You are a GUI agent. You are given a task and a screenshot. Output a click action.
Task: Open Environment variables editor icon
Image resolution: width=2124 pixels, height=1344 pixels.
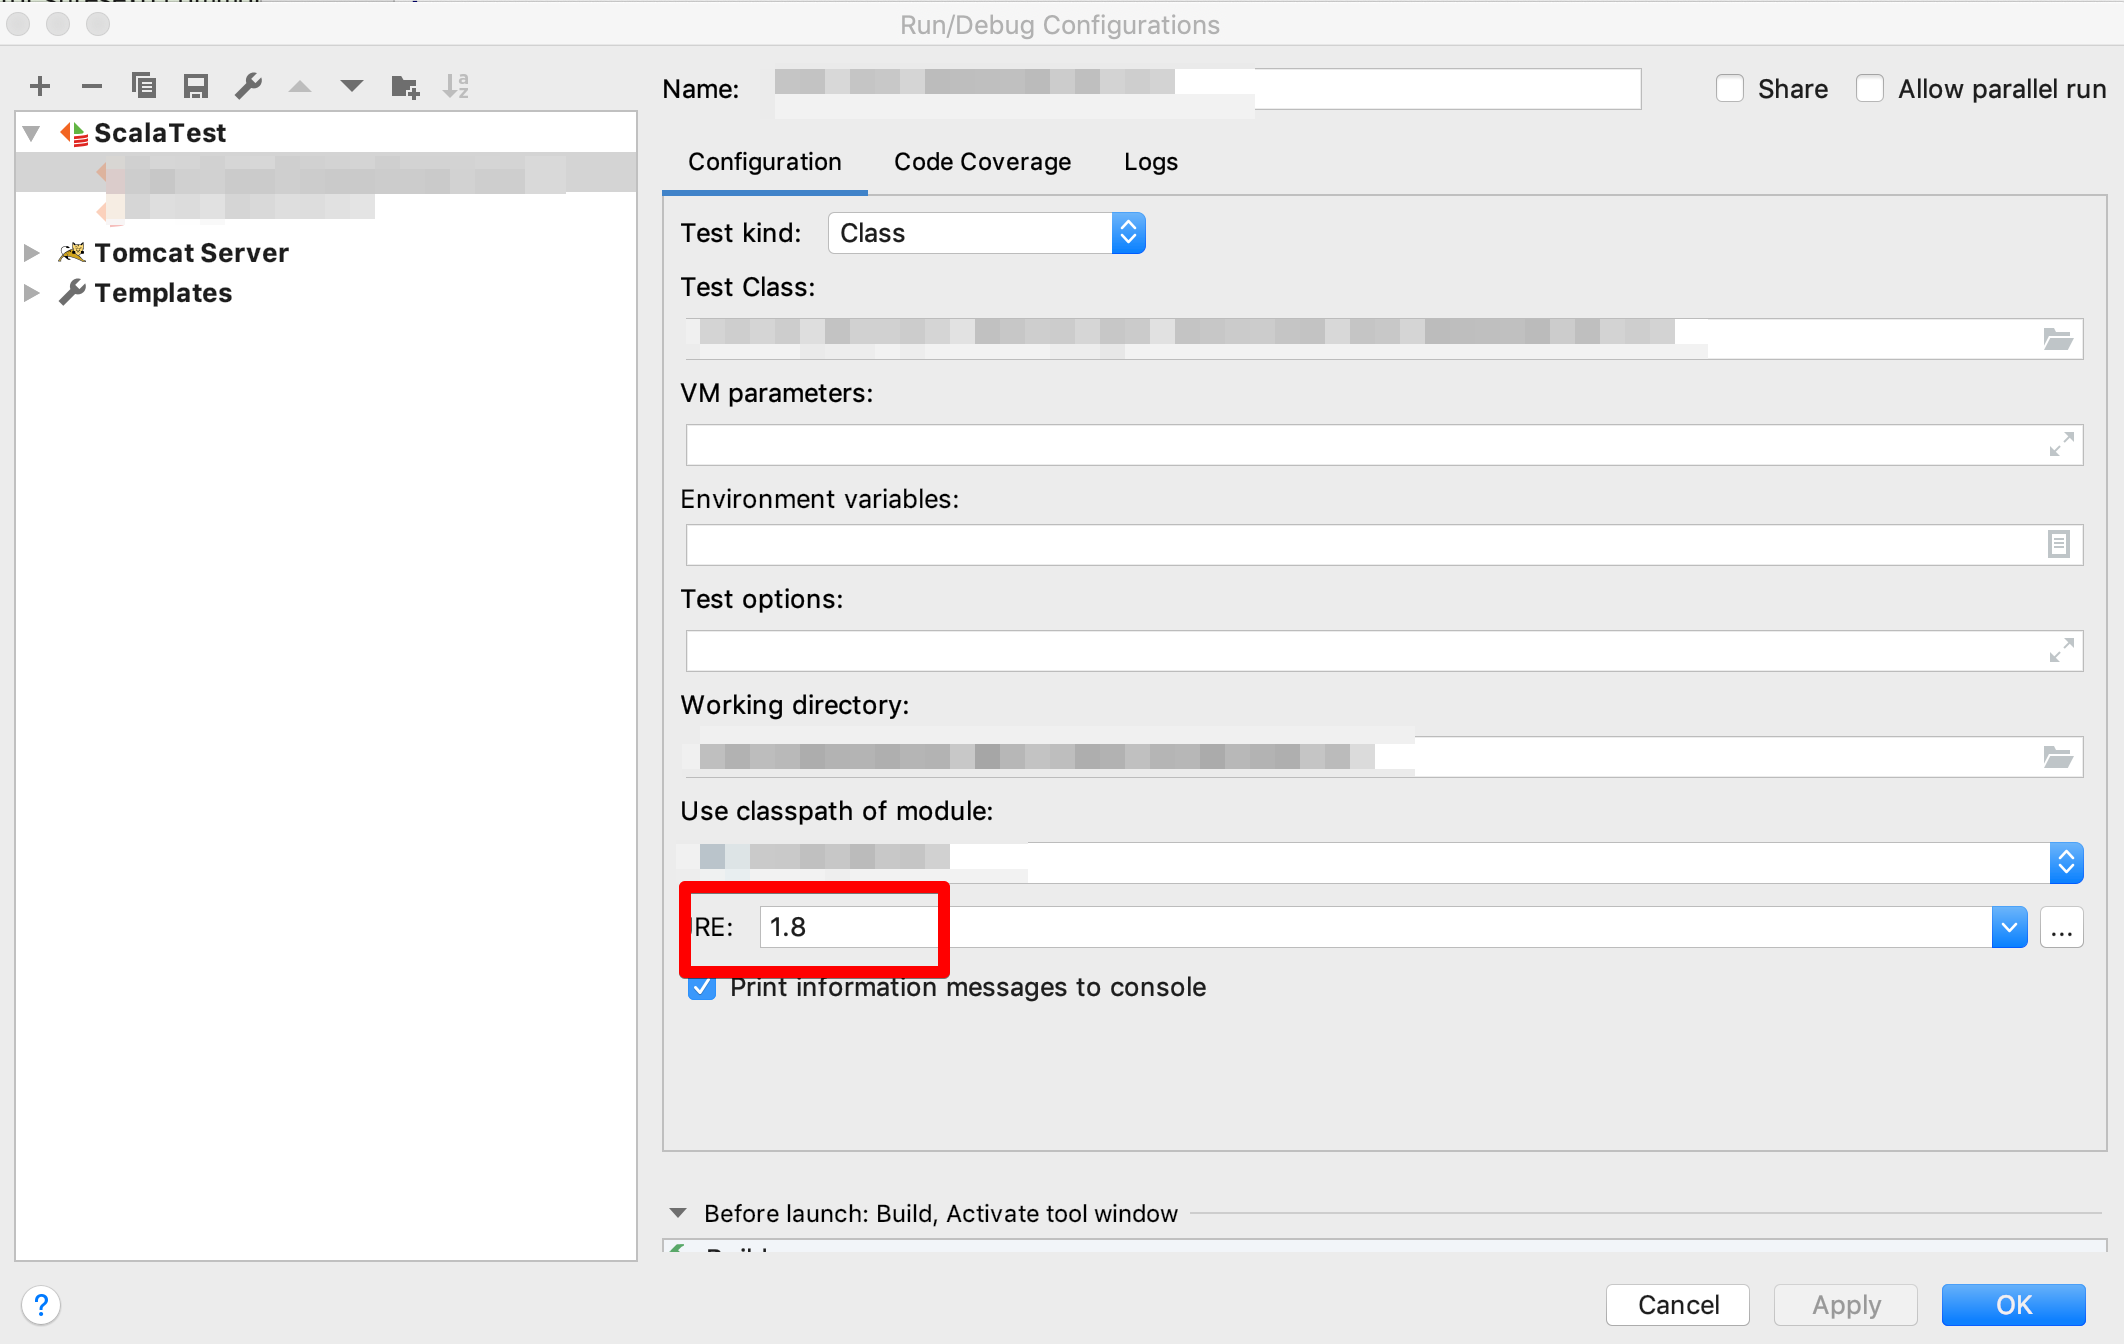coord(2058,545)
